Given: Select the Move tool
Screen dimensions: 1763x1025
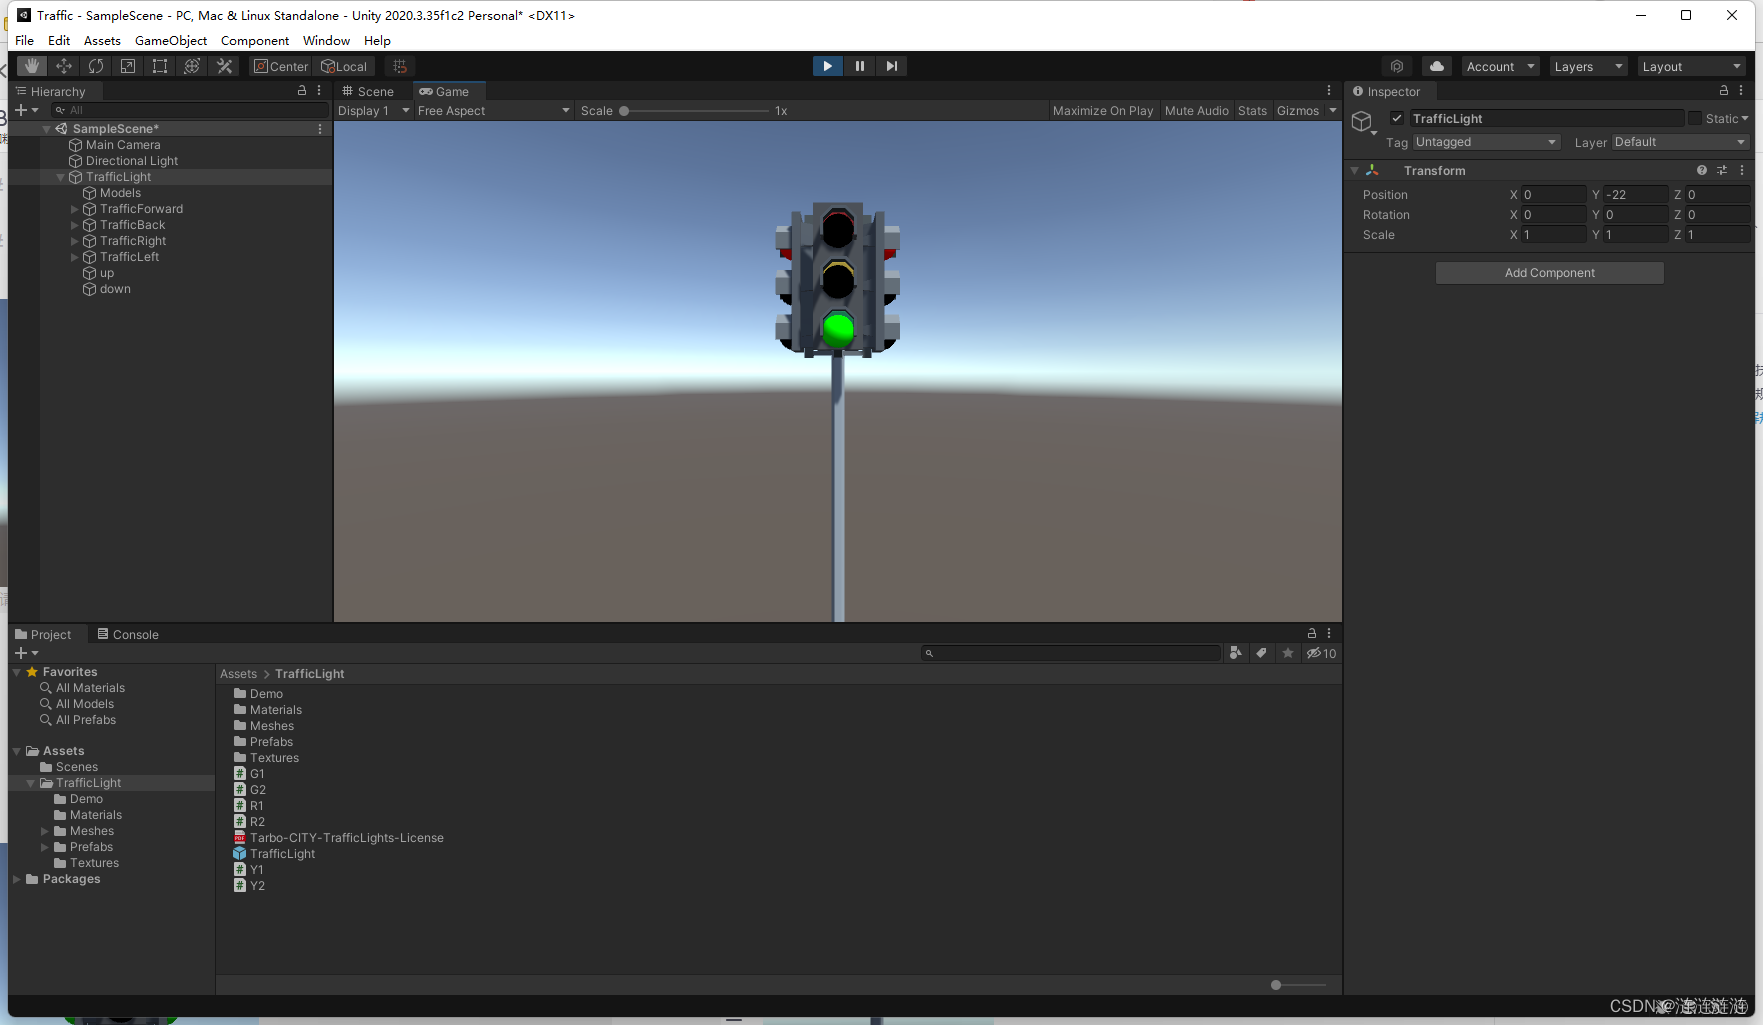Looking at the screenshot, I should coord(64,66).
